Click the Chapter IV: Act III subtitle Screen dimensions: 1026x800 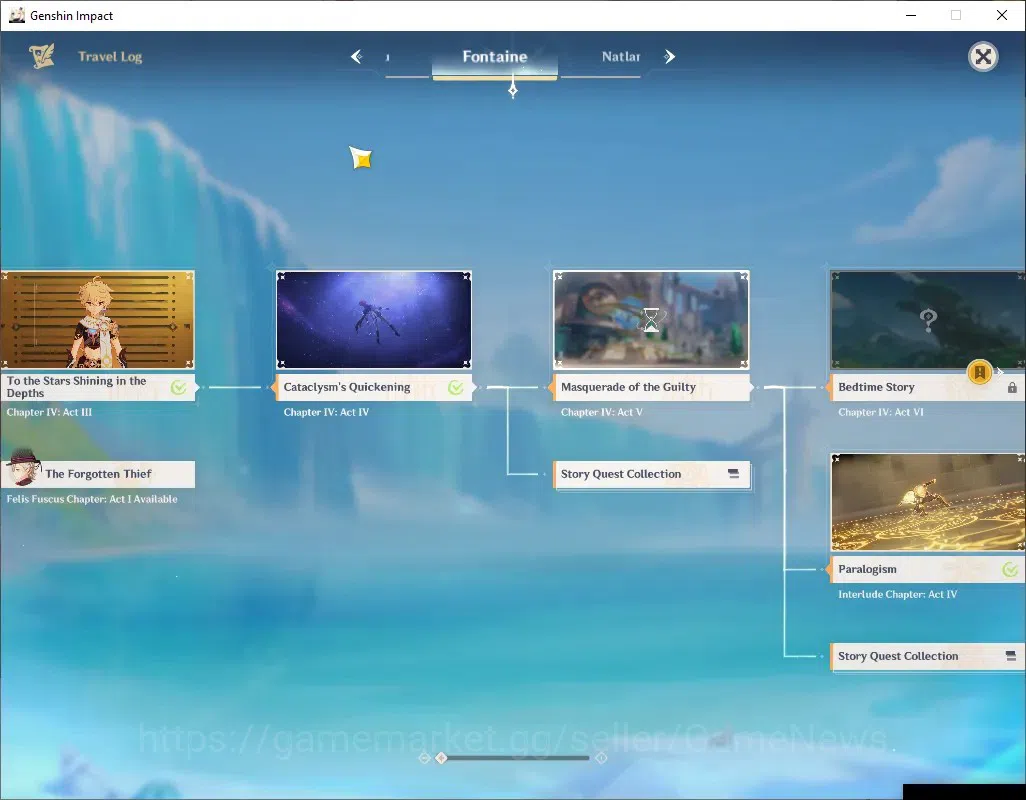click(49, 412)
